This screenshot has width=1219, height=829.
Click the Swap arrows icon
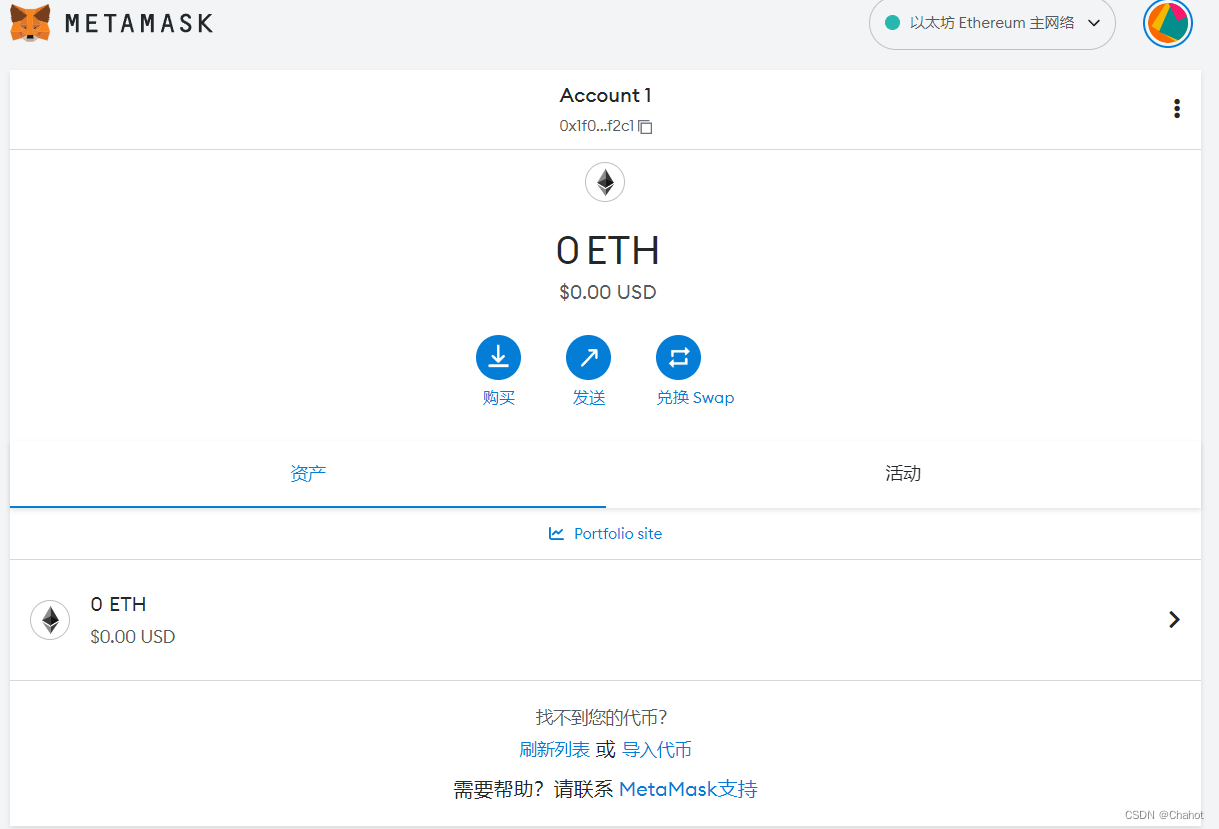click(x=678, y=357)
